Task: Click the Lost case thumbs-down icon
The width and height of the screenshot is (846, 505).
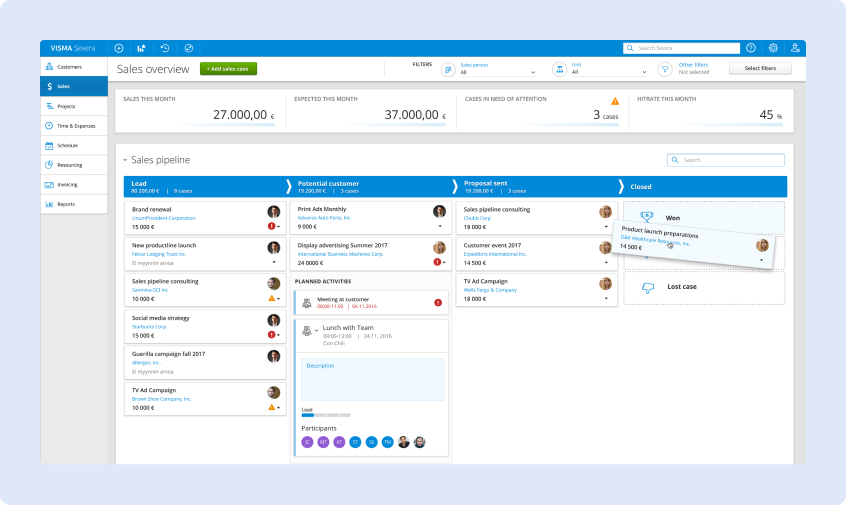Action: pos(647,287)
